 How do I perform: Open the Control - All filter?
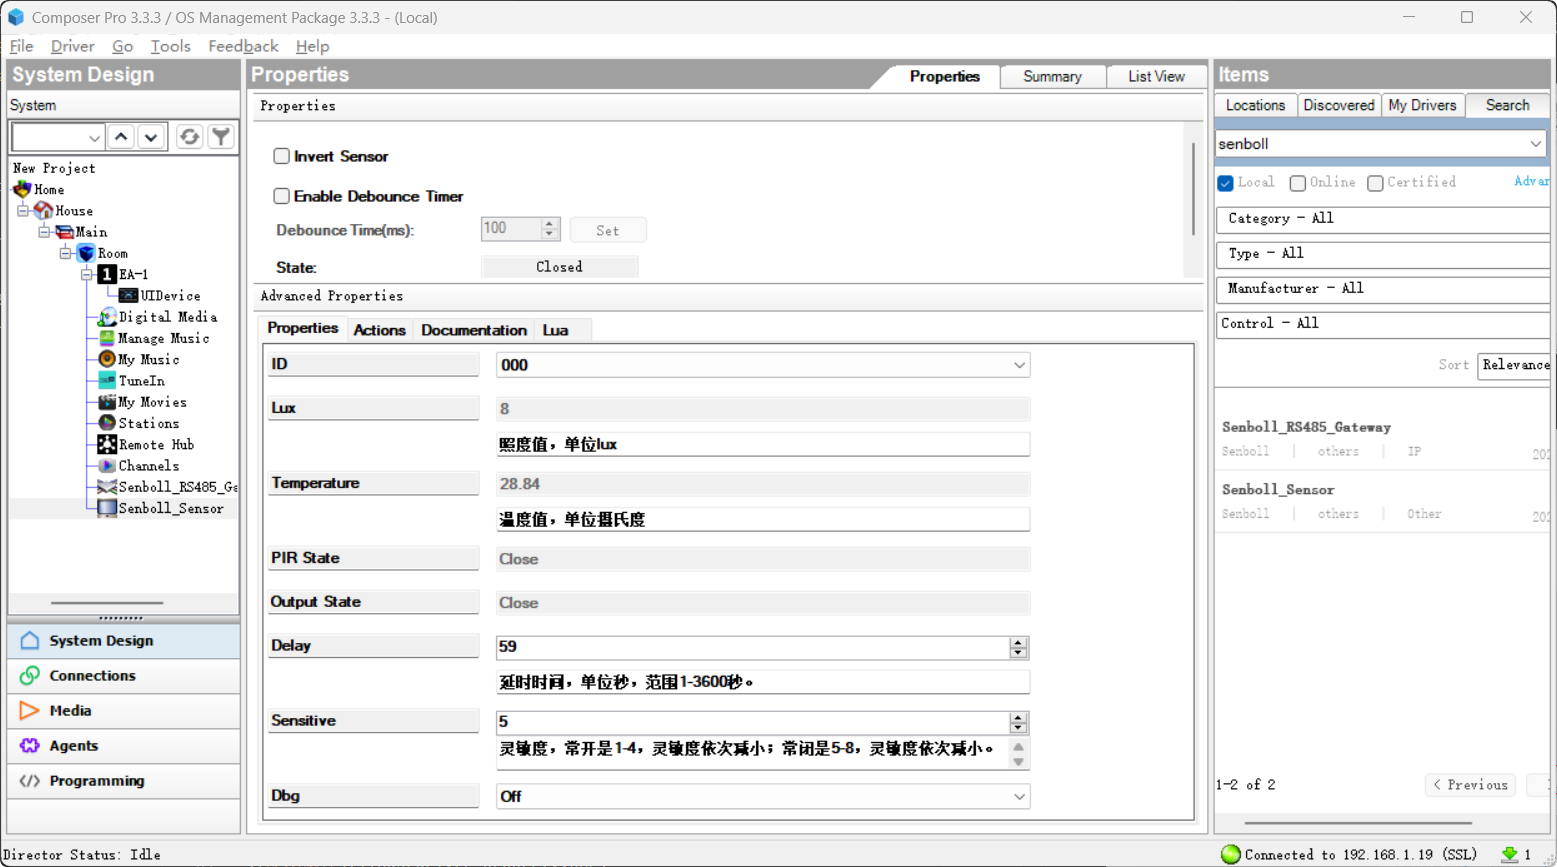tap(1383, 324)
